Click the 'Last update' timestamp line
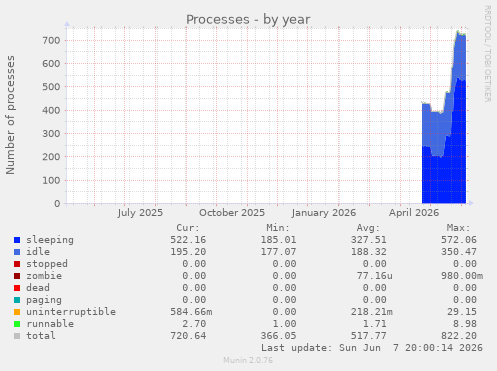The image size is (497, 371). (372, 348)
